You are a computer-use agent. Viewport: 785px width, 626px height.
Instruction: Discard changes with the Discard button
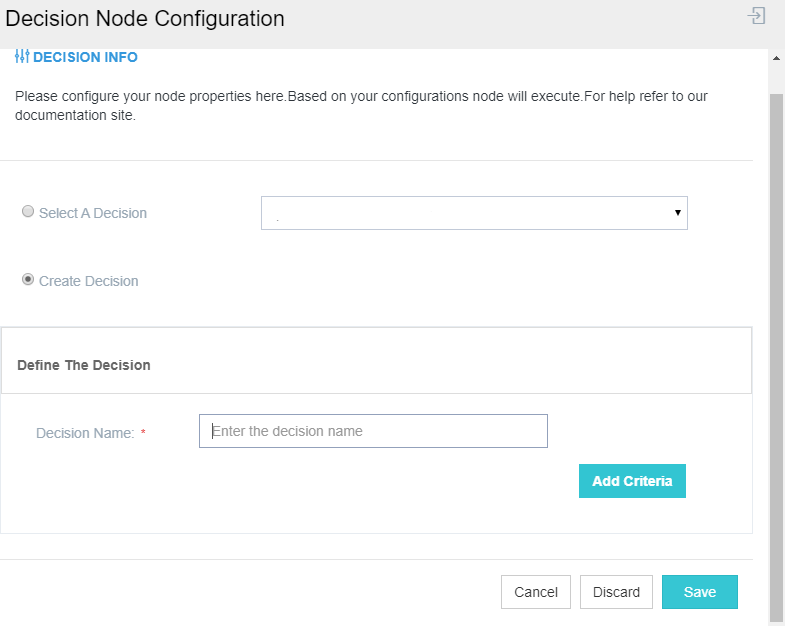click(616, 592)
